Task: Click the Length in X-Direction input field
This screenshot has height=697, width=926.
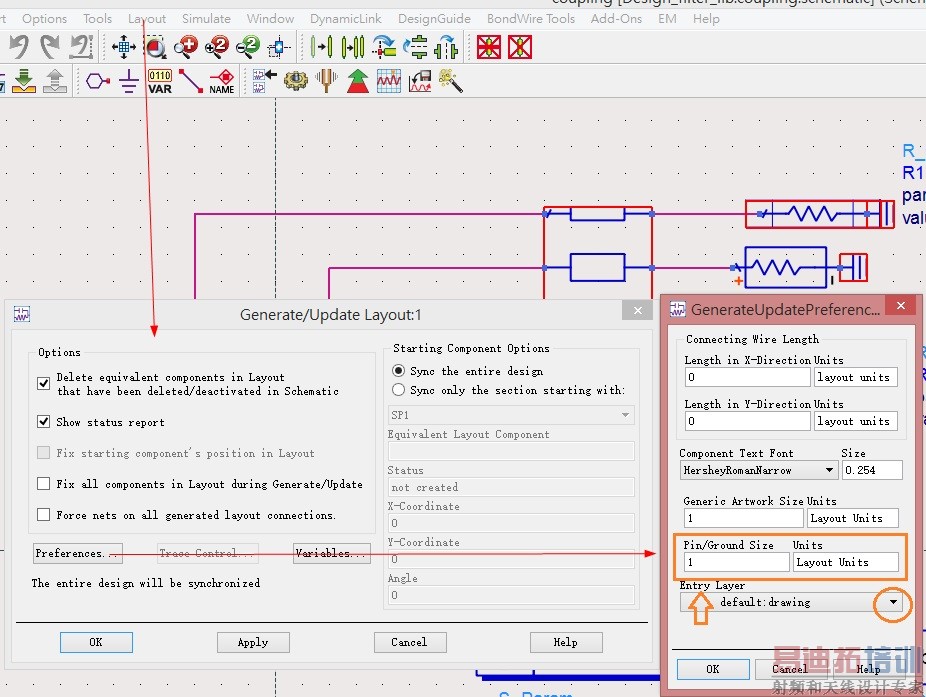Action: (x=748, y=377)
